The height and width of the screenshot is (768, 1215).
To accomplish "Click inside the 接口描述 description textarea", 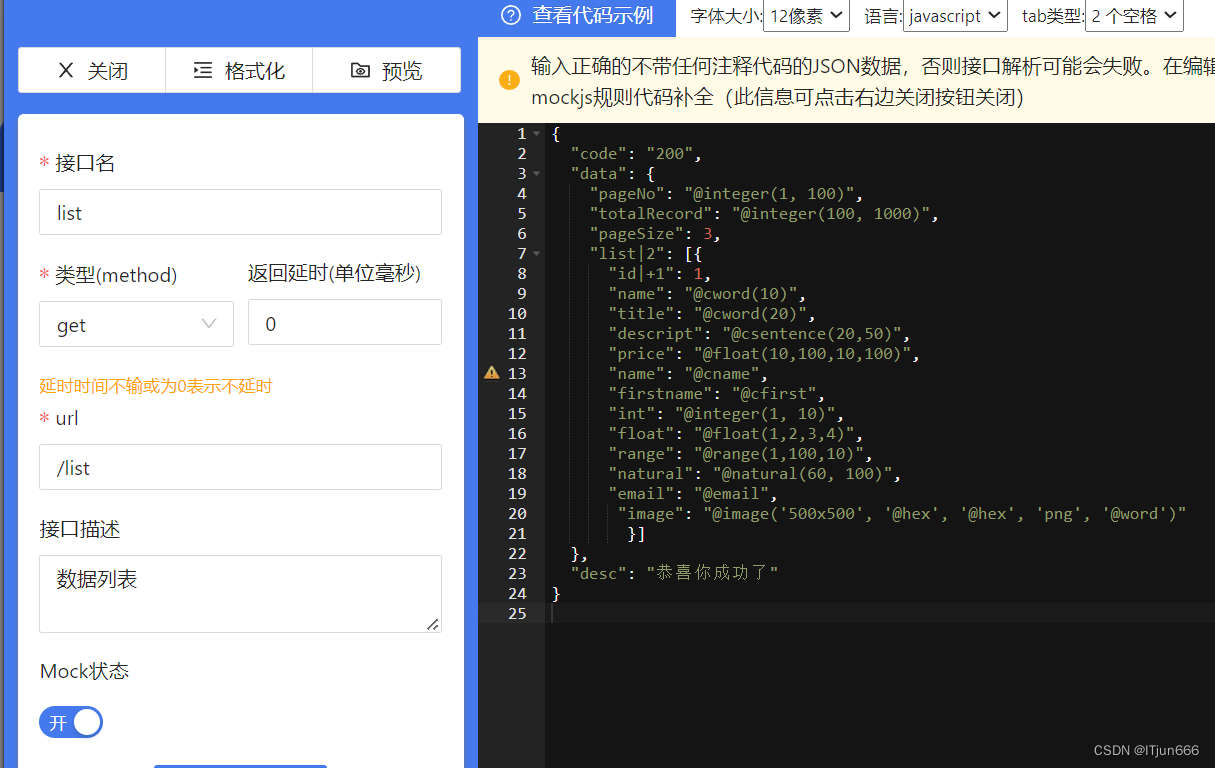I will 240,593.
